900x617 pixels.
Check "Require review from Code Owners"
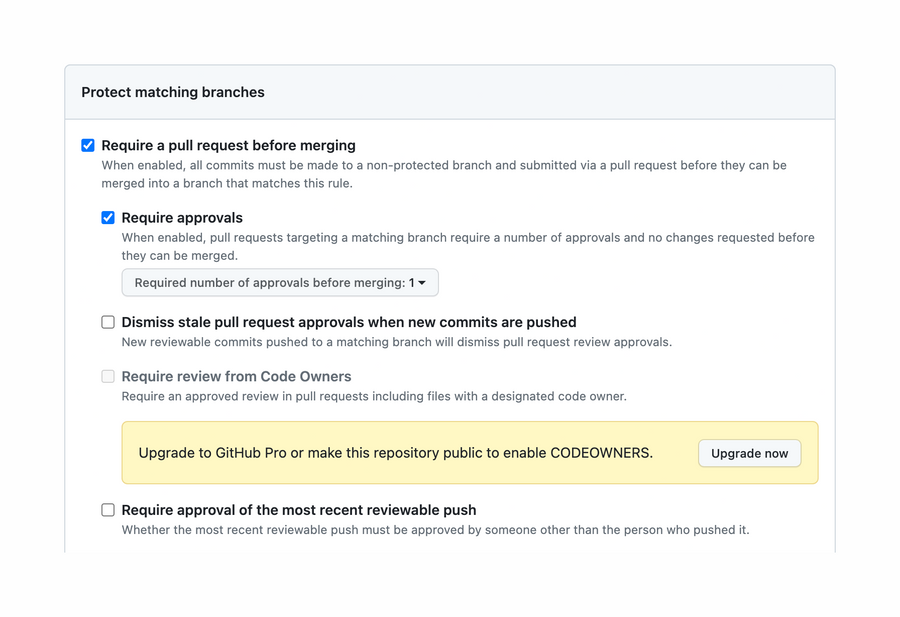(107, 376)
